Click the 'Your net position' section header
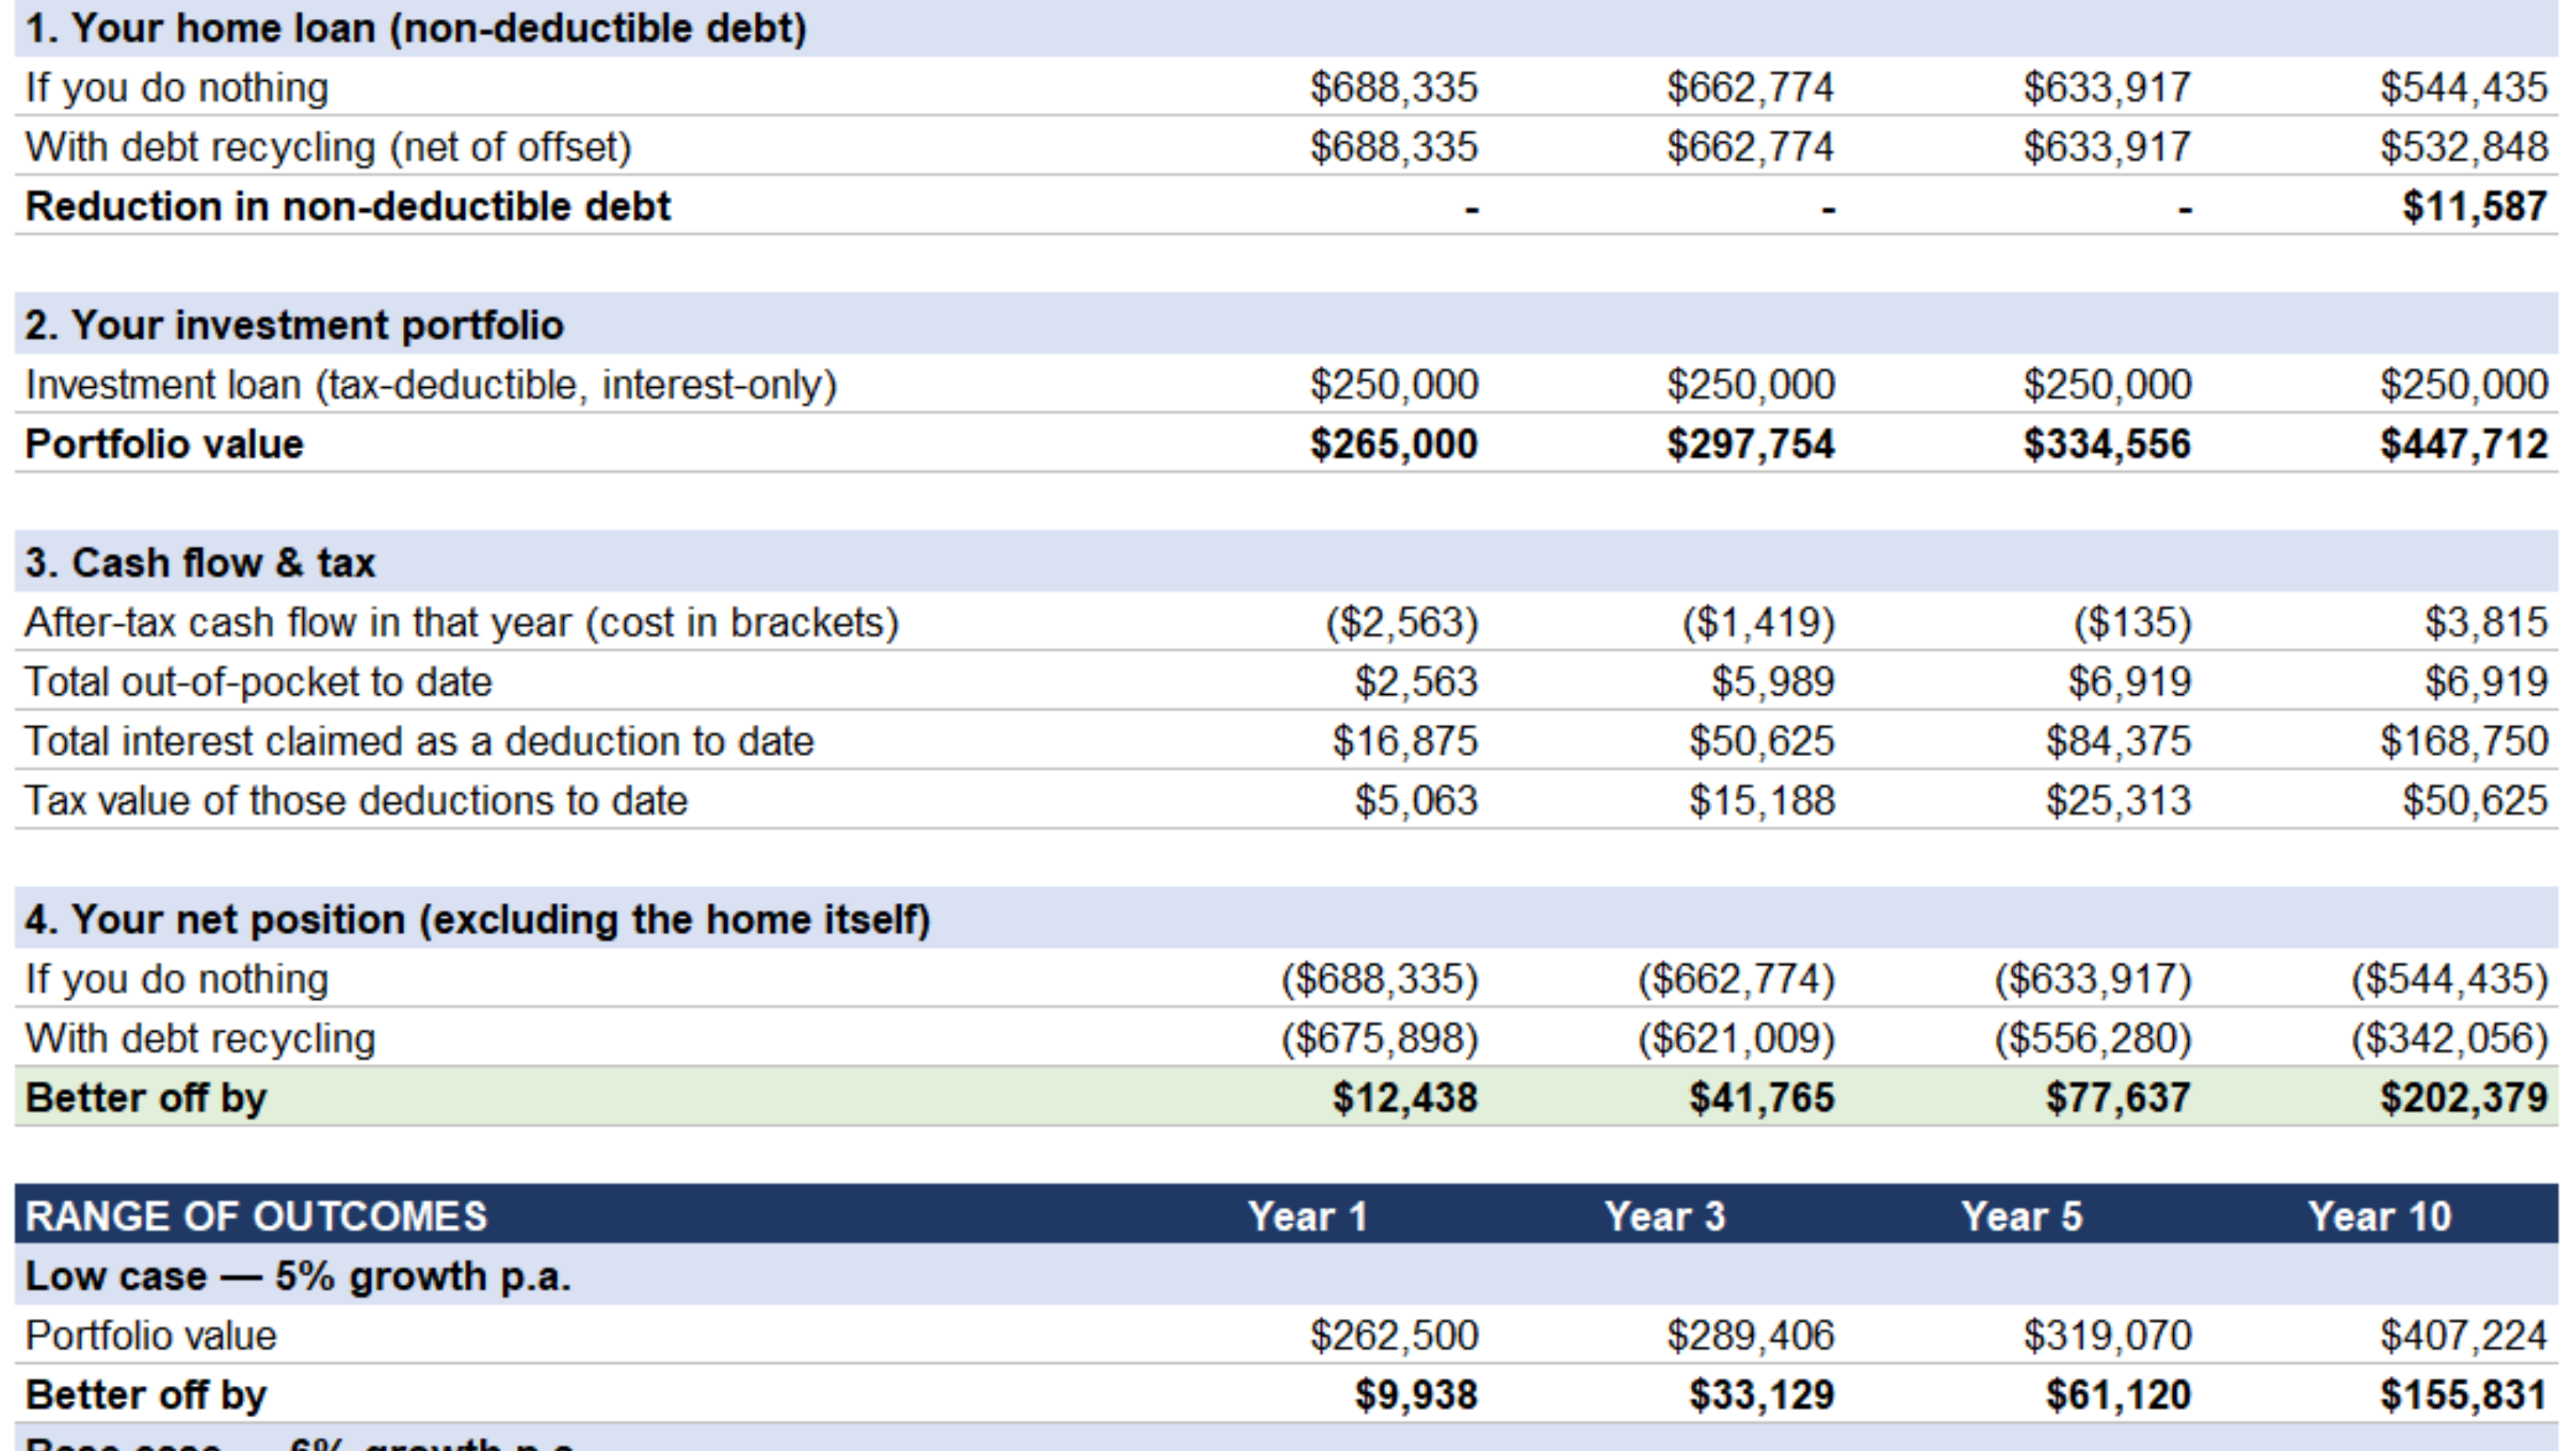The image size is (2576, 1451). 1286,919
